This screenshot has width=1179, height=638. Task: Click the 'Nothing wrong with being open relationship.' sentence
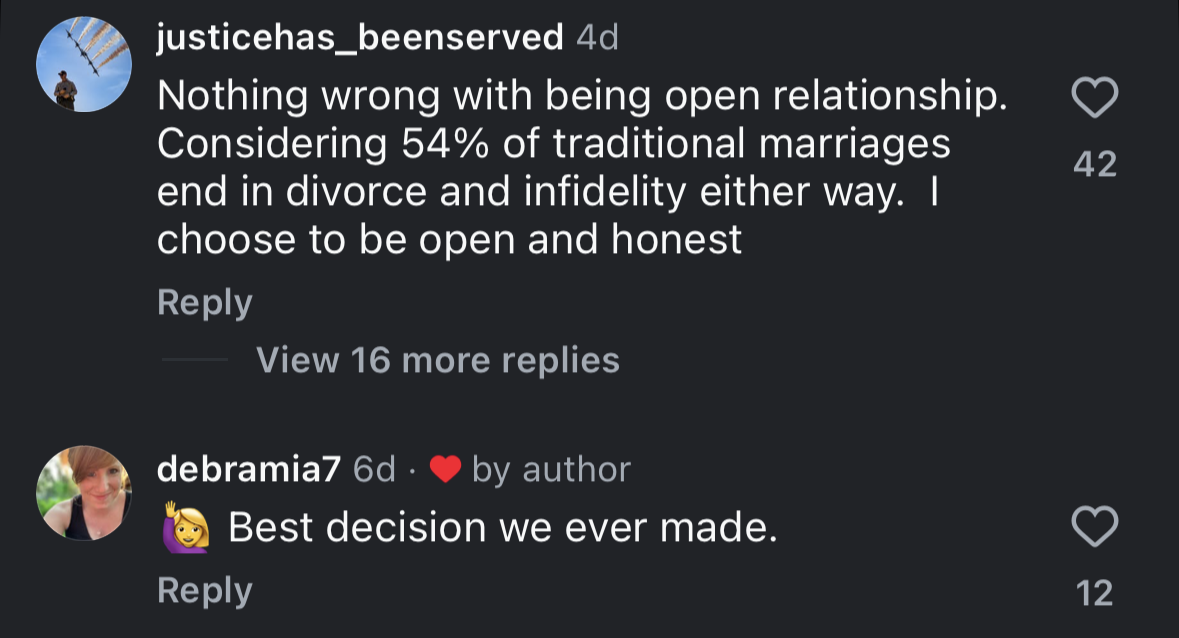(580, 96)
